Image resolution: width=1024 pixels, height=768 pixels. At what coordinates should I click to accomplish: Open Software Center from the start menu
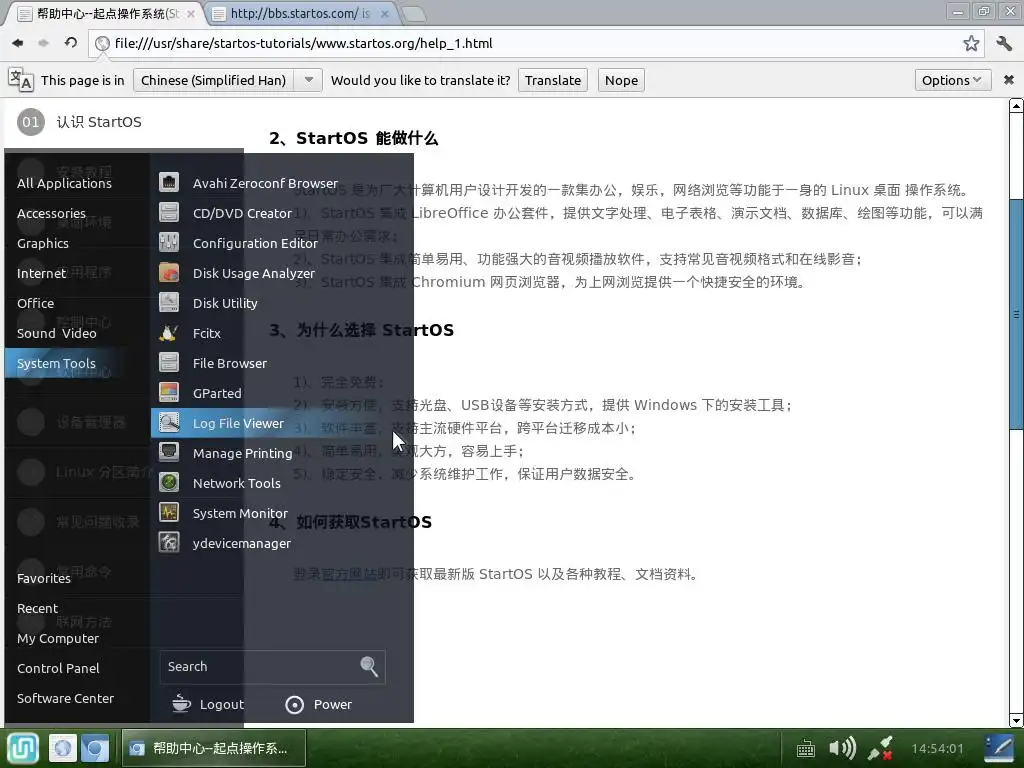click(x=65, y=699)
